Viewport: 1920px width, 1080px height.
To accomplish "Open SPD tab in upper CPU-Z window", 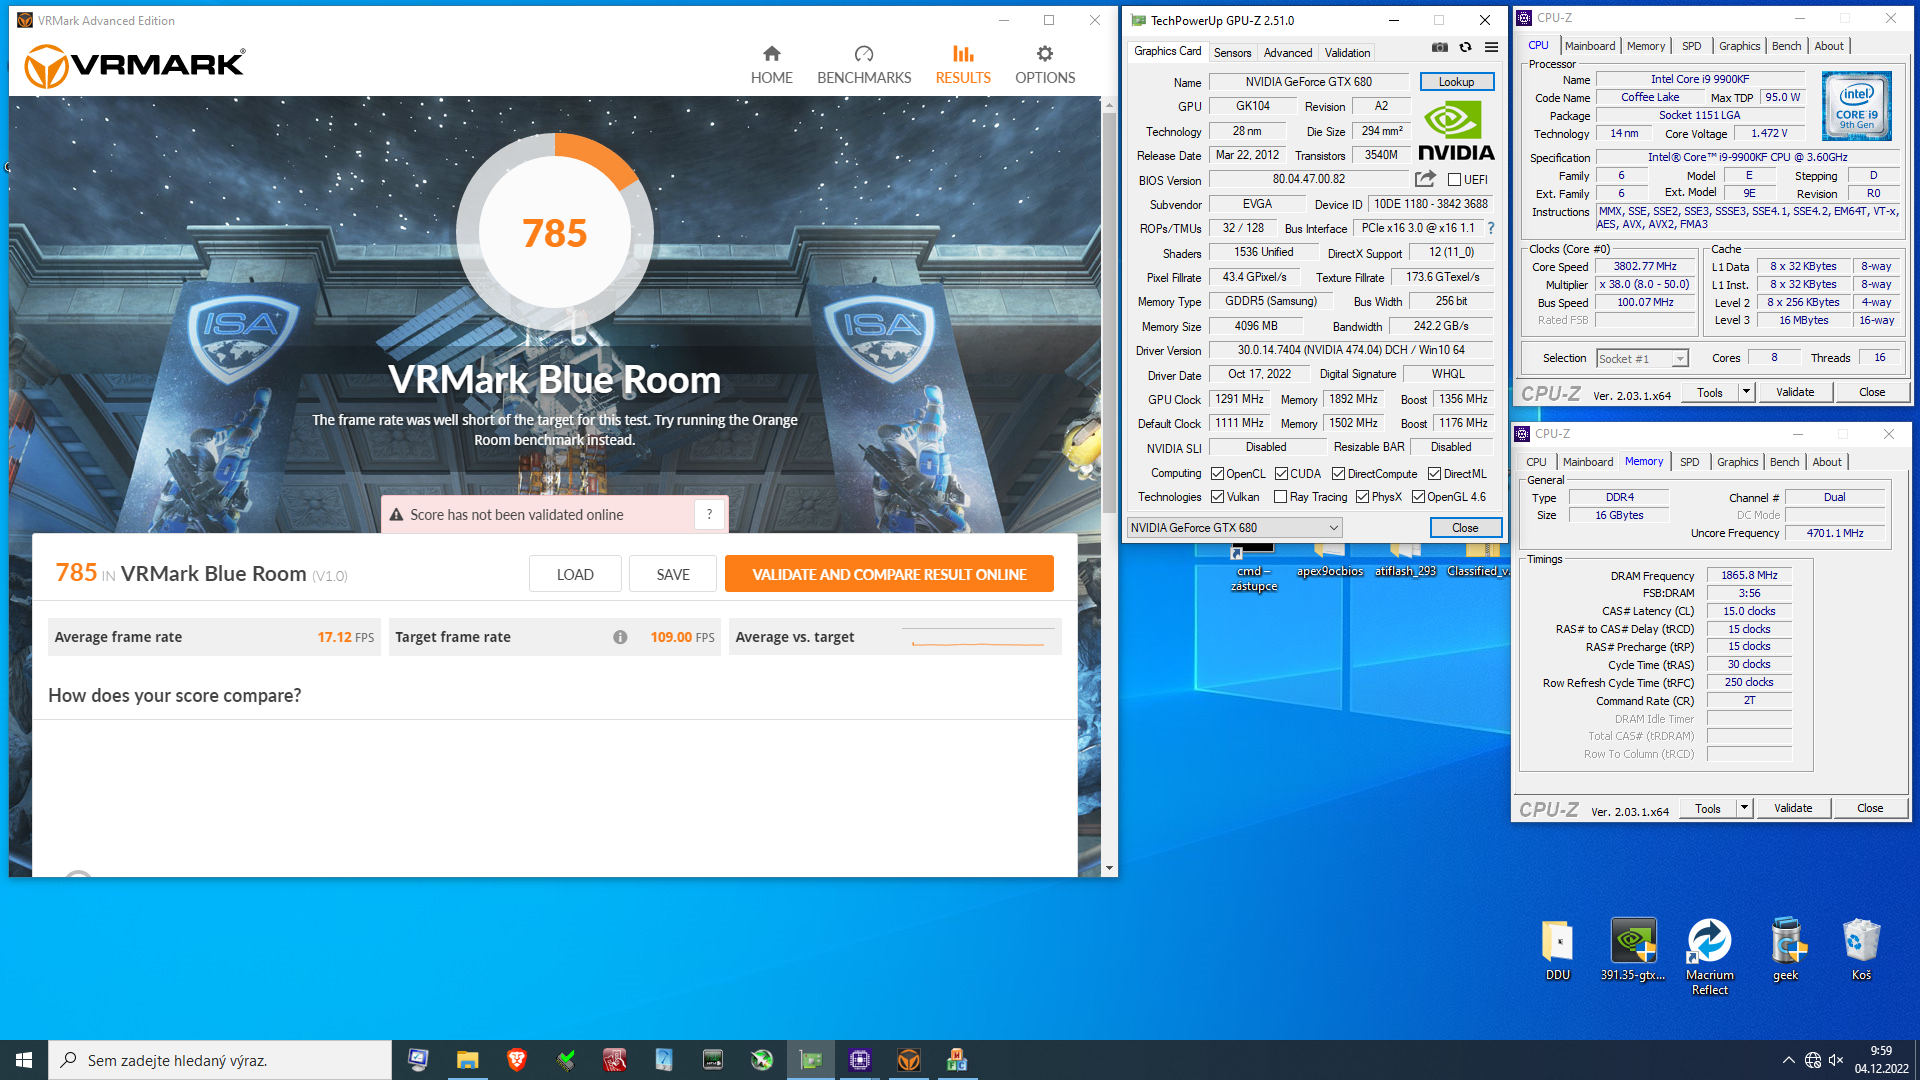I will (x=1691, y=46).
